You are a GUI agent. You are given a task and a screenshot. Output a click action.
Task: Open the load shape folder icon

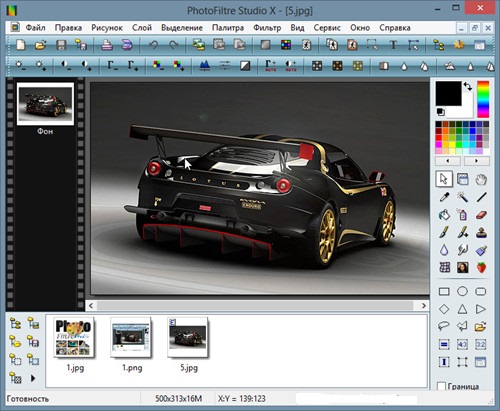tap(481, 326)
